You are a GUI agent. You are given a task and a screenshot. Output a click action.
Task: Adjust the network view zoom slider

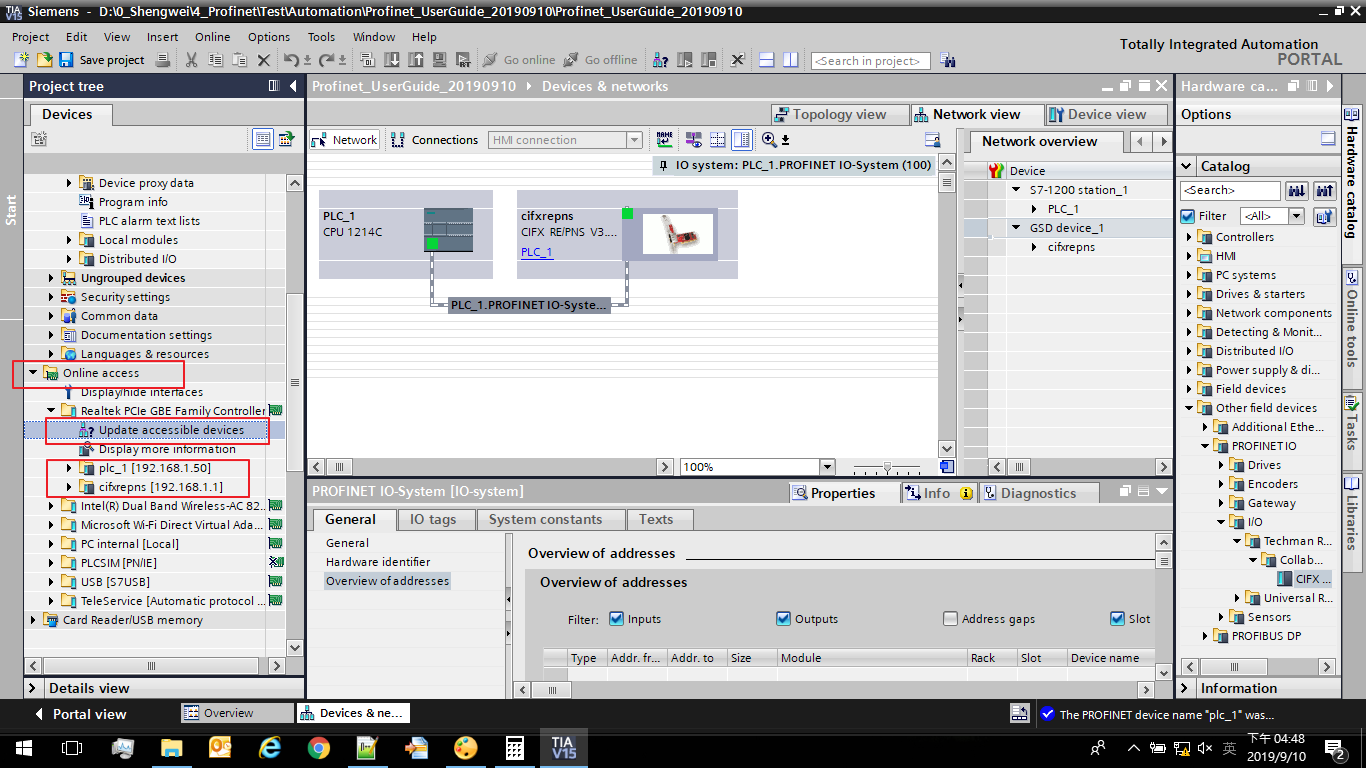click(x=886, y=467)
